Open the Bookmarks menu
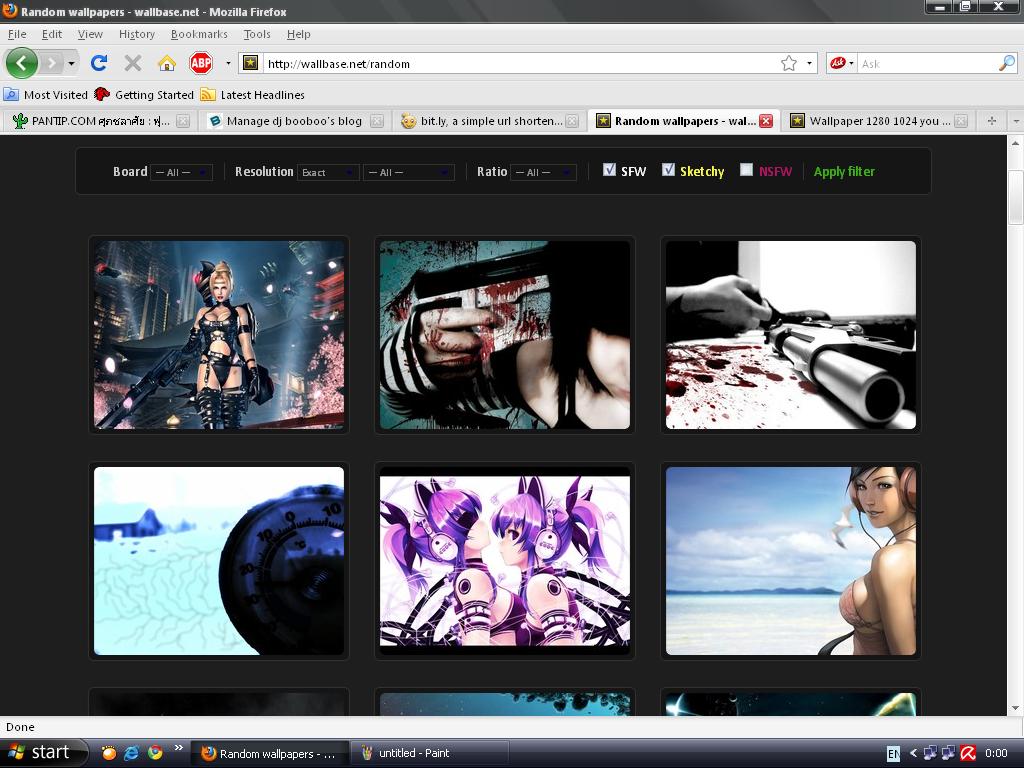This screenshot has width=1024, height=768. tap(199, 34)
